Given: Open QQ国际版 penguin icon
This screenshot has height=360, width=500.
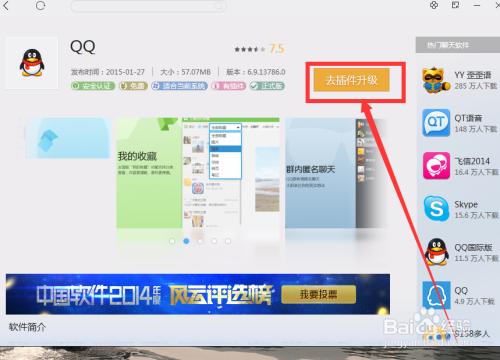Looking at the screenshot, I should tap(436, 252).
